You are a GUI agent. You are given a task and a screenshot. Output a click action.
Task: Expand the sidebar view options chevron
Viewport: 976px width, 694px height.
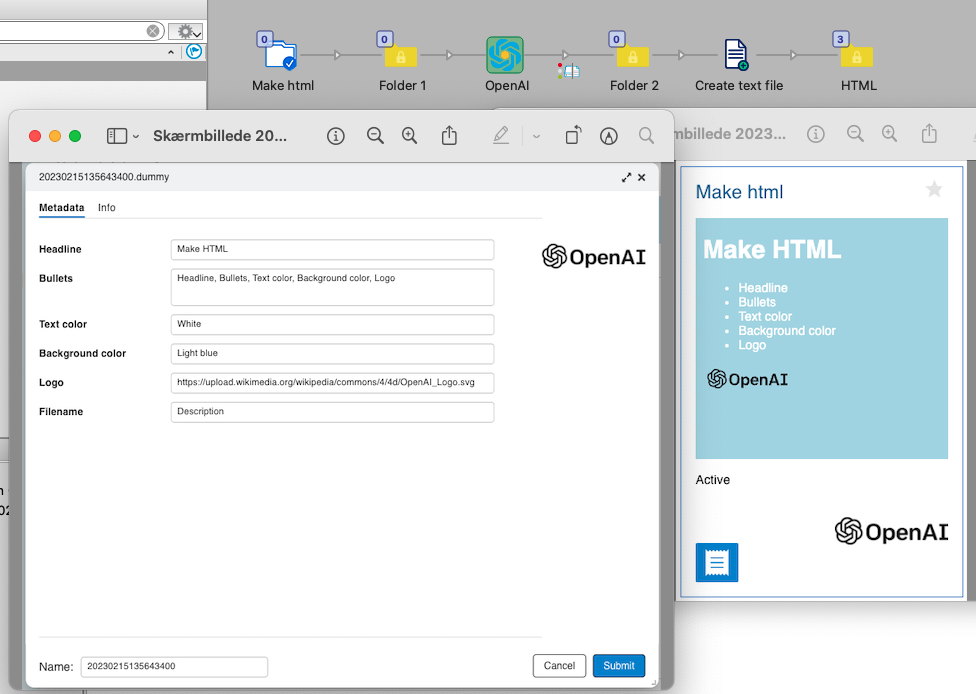coord(136,137)
